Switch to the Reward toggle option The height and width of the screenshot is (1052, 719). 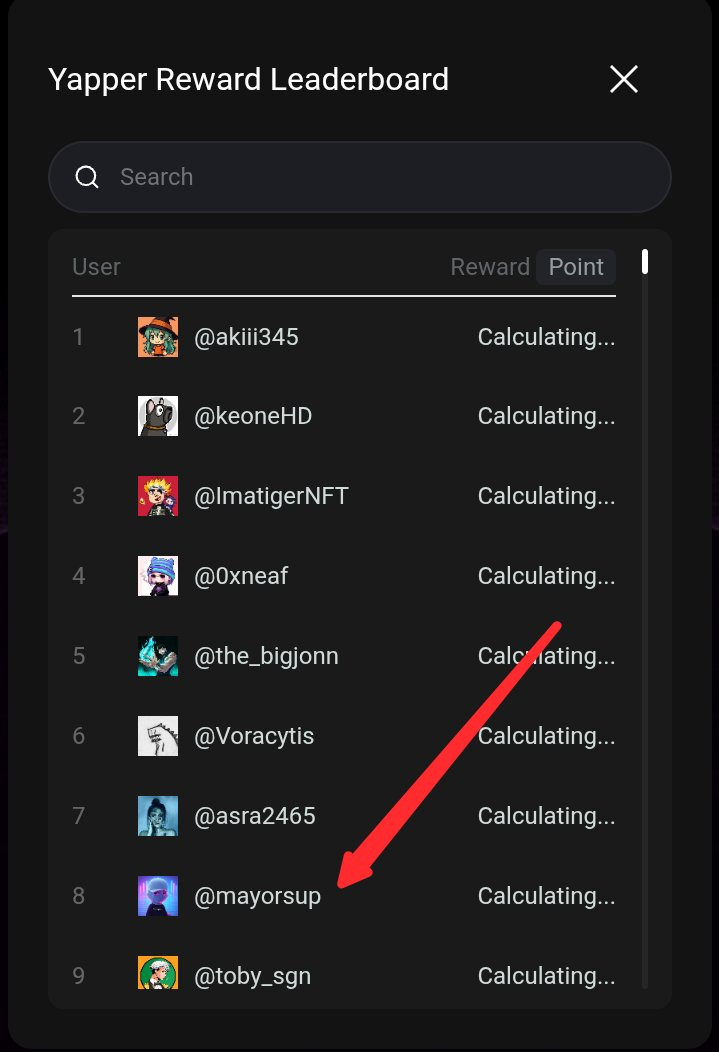490,267
